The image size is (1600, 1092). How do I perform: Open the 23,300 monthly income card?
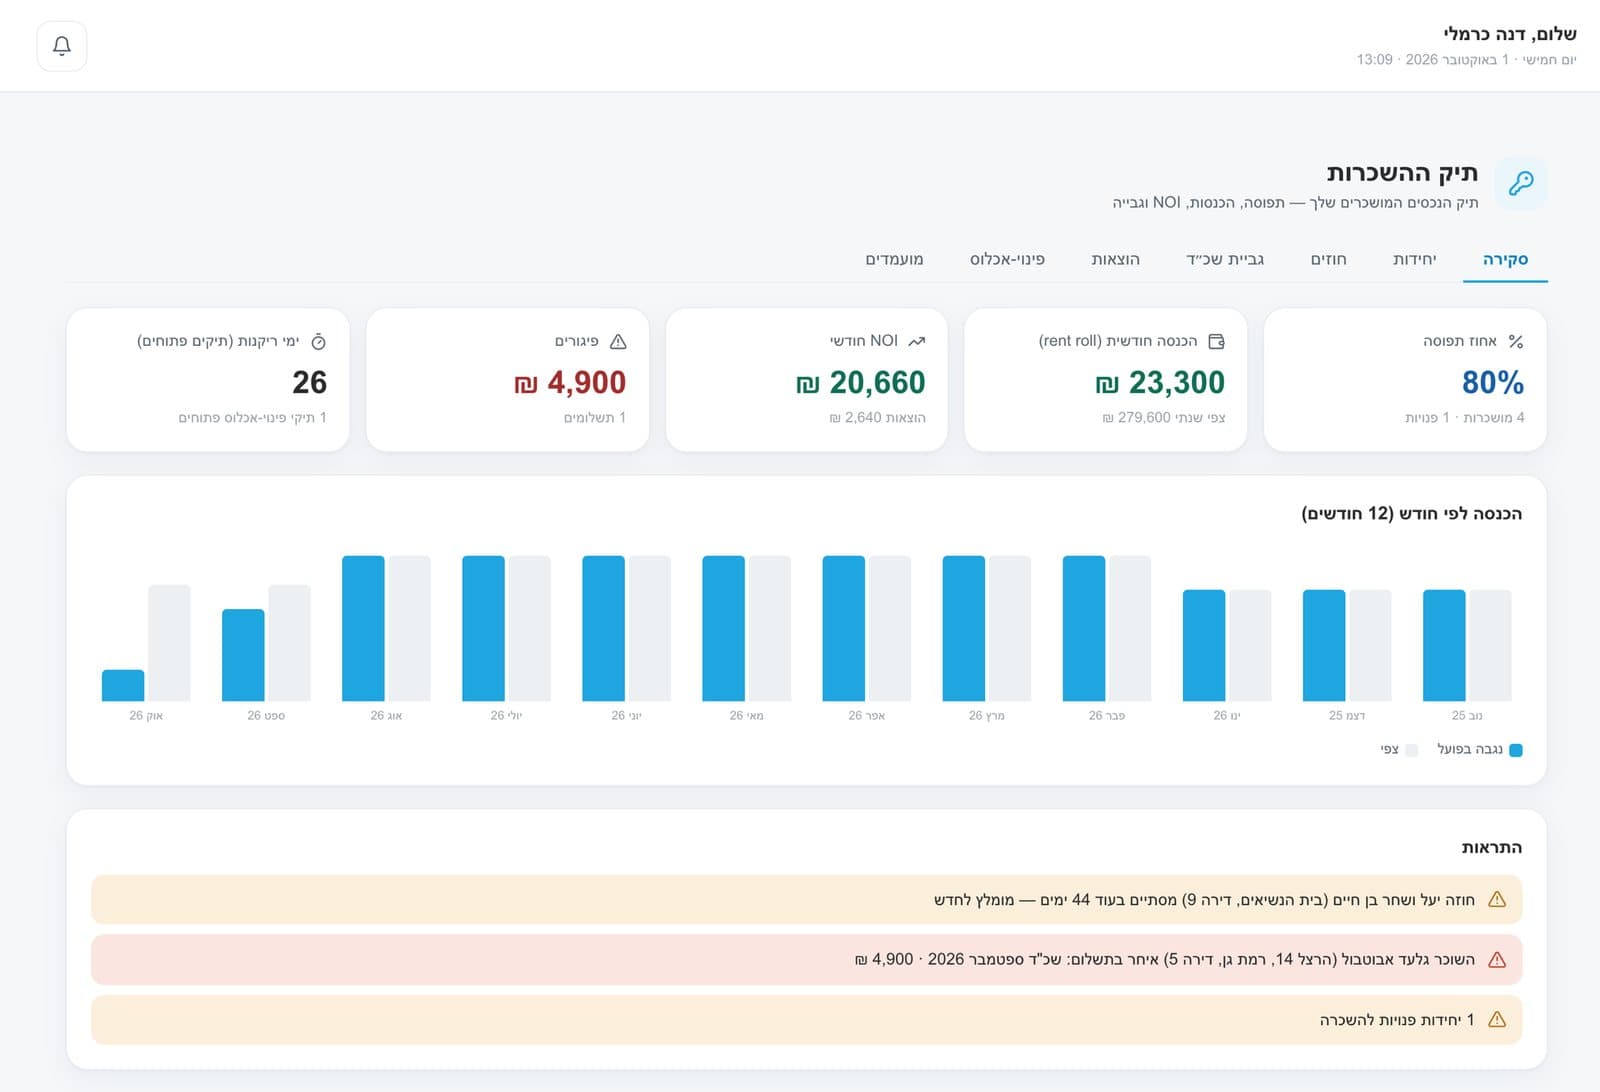[x=1106, y=380]
